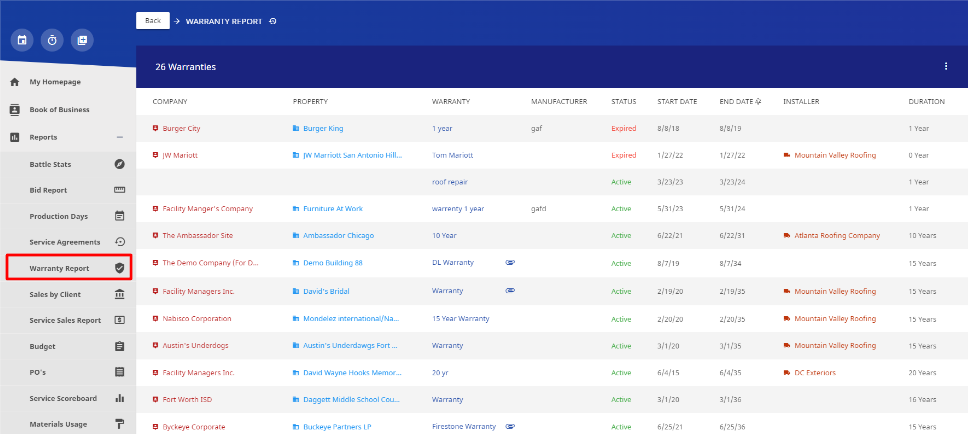Click the Budget clipboard icon
Image resolution: width=968 pixels, height=434 pixels.
pos(120,346)
